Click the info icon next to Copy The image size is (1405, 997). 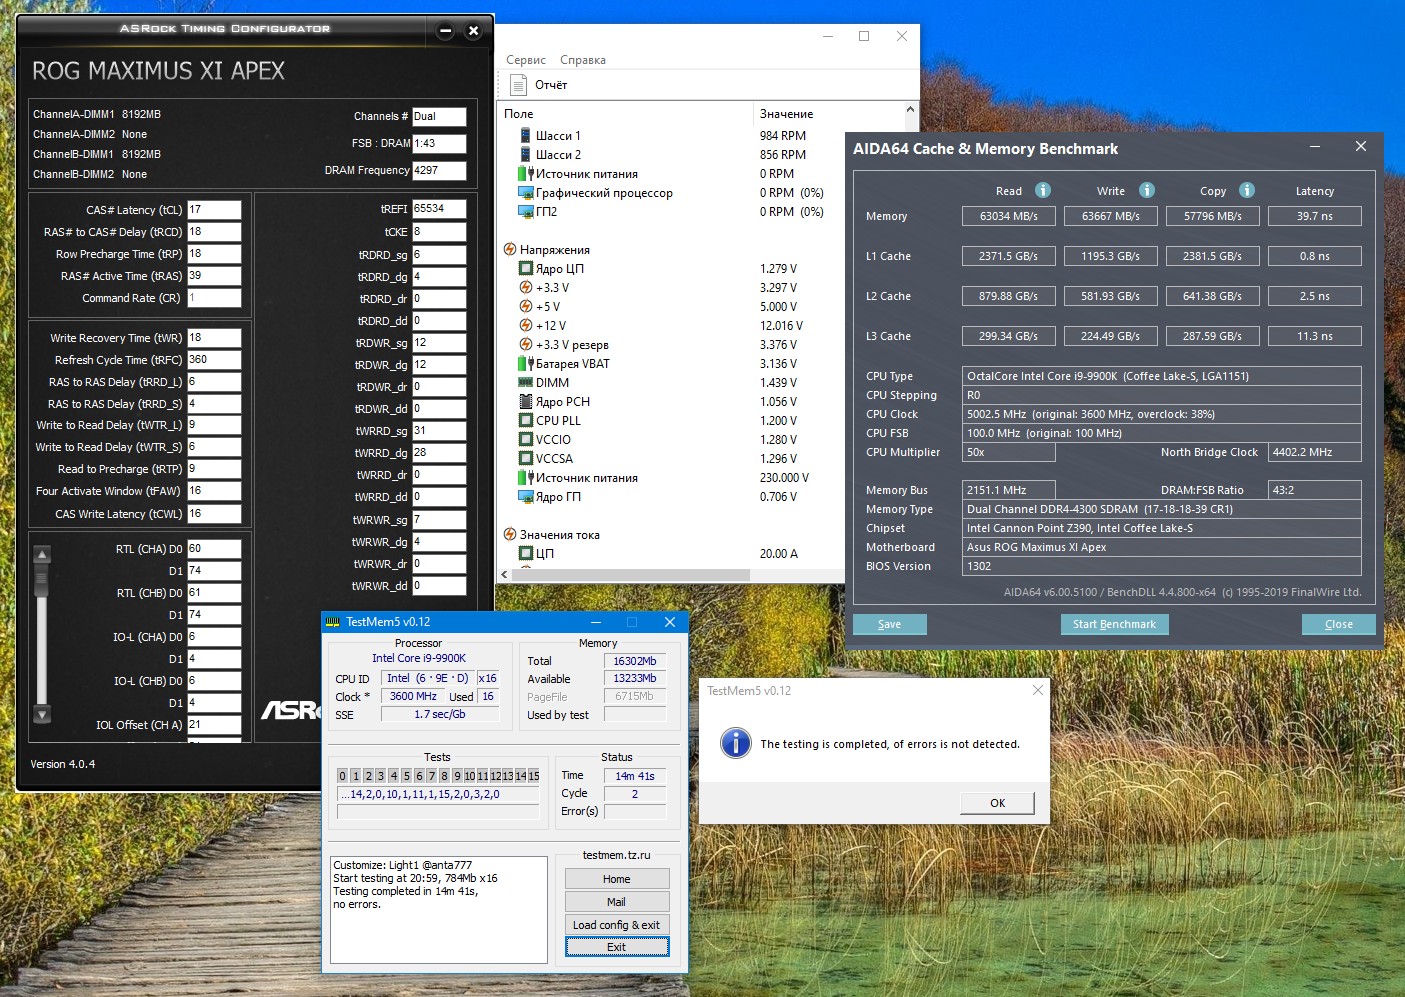[1247, 190]
